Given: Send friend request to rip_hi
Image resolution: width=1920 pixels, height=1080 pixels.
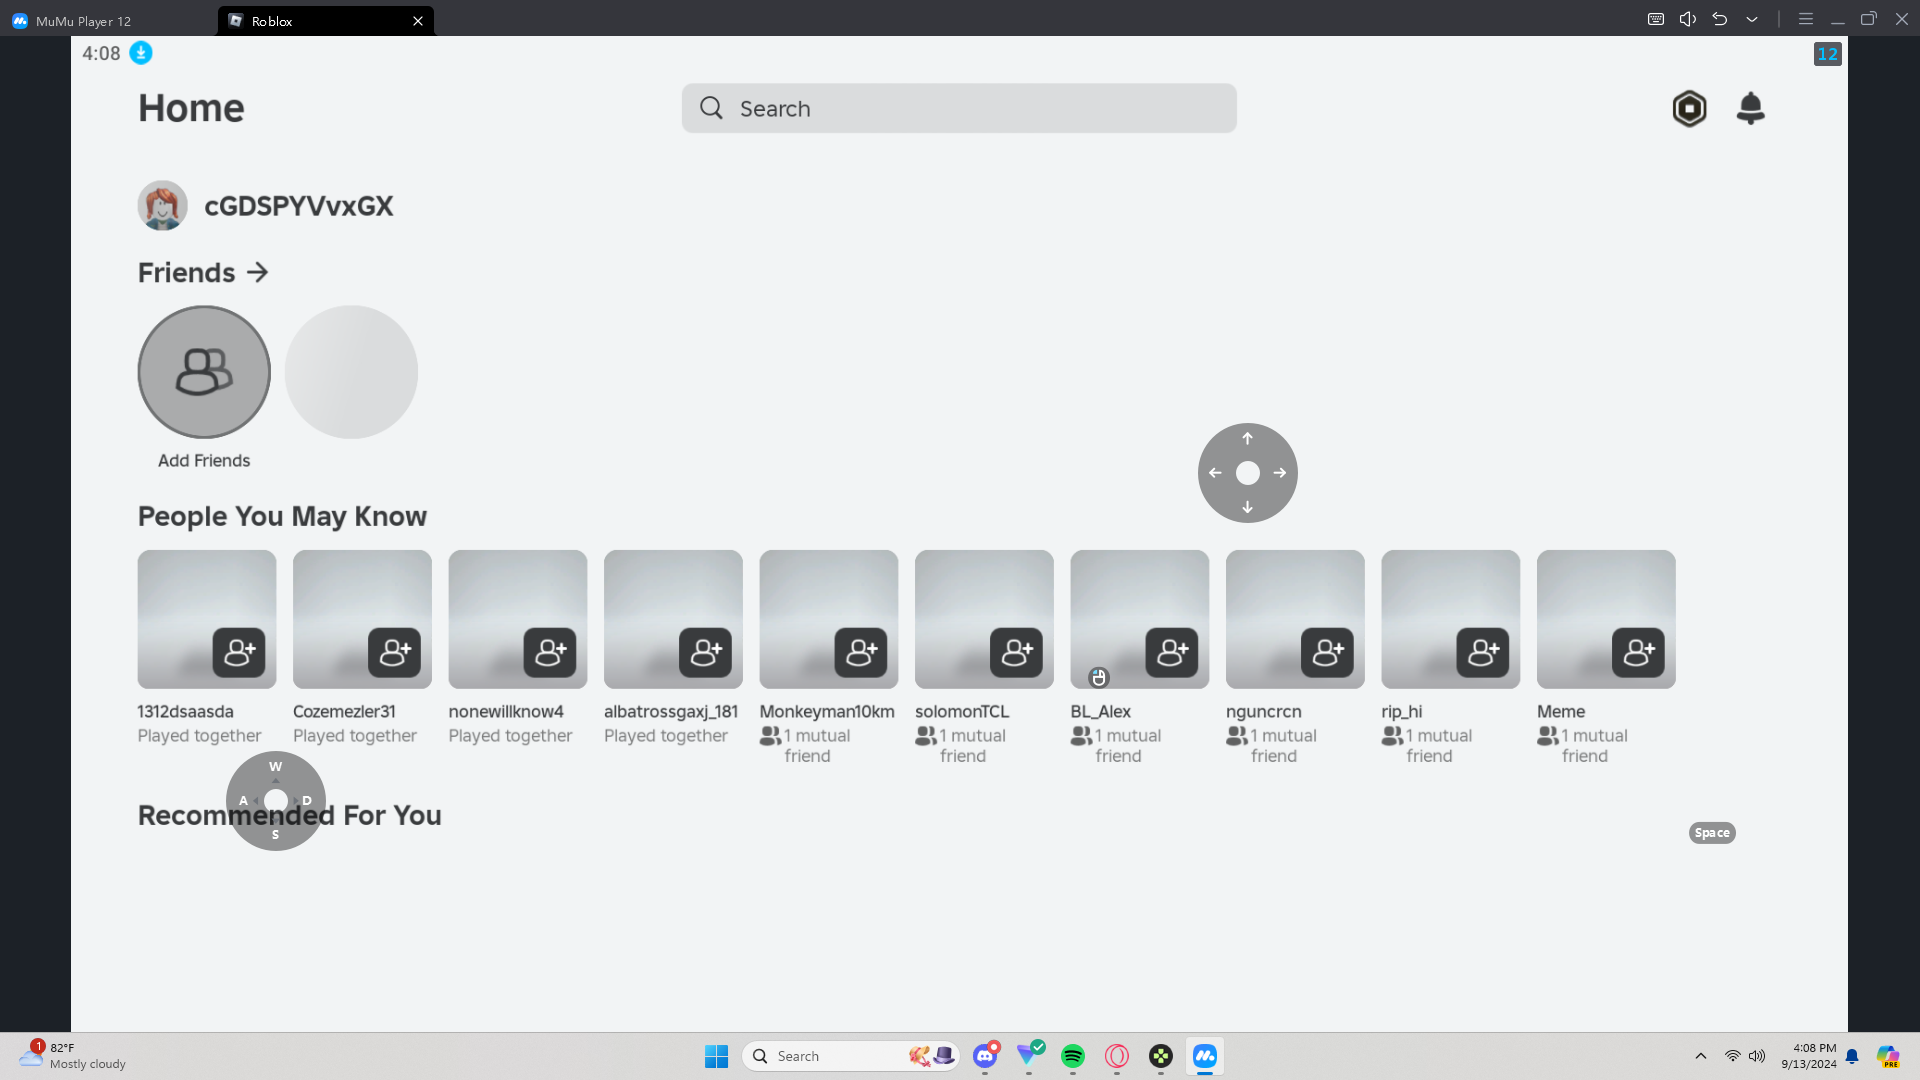Looking at the screenshot, I should (x=1483, y=653).
